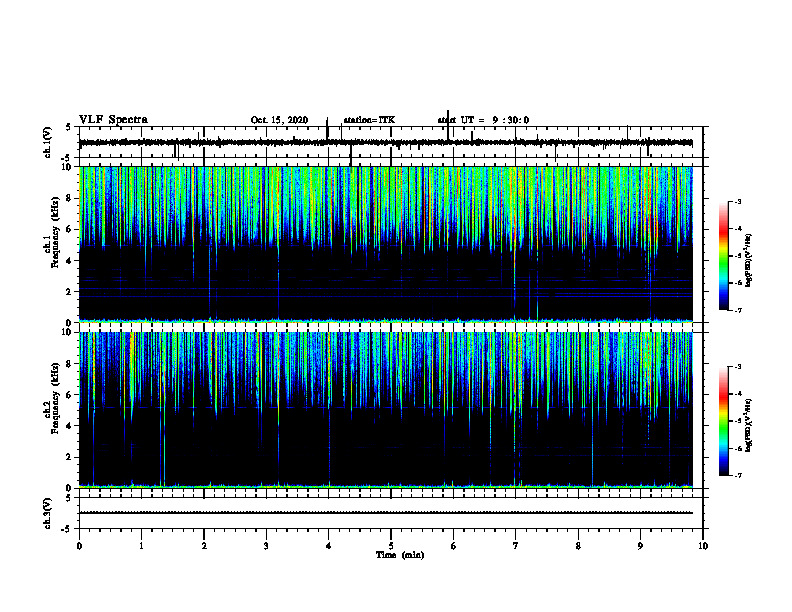The height and width of the screenshot is (612, 792).
Task: Click the 'VLF Spectra' title text
Action: click(113, 120)
